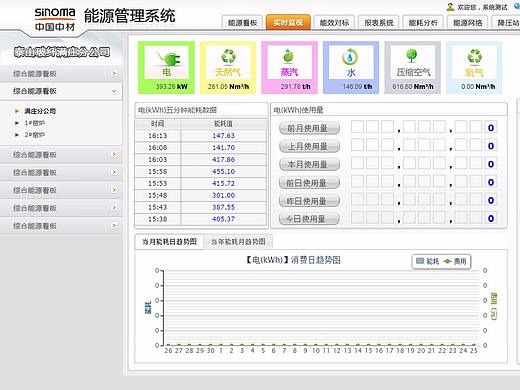This screenshot has height=390, width=520.
Task: Click the sinoma 中国中材 logo
Action: [55, 19]
